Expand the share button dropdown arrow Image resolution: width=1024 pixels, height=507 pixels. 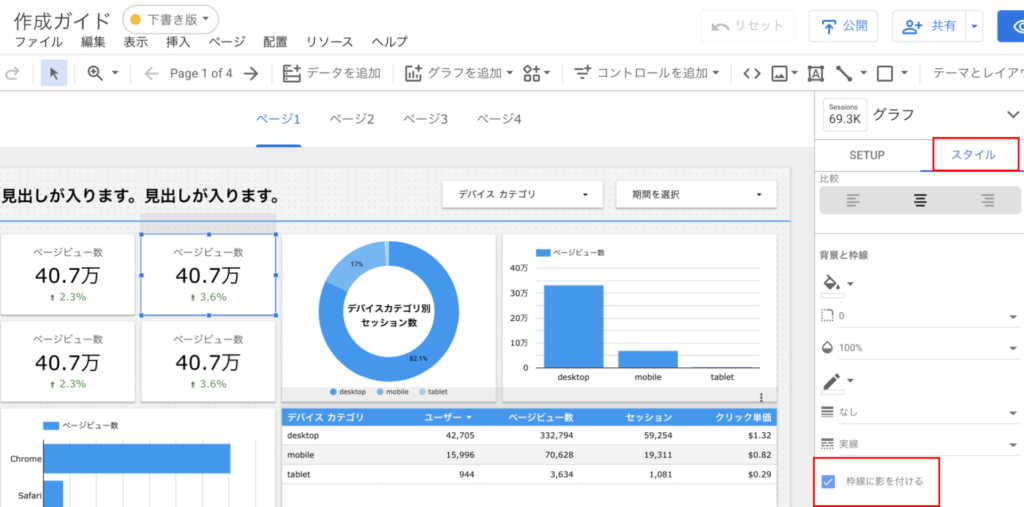[974, 26]
